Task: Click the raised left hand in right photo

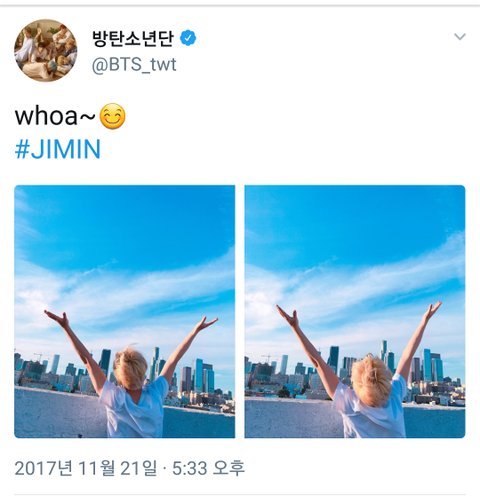Action: [289, 317]
